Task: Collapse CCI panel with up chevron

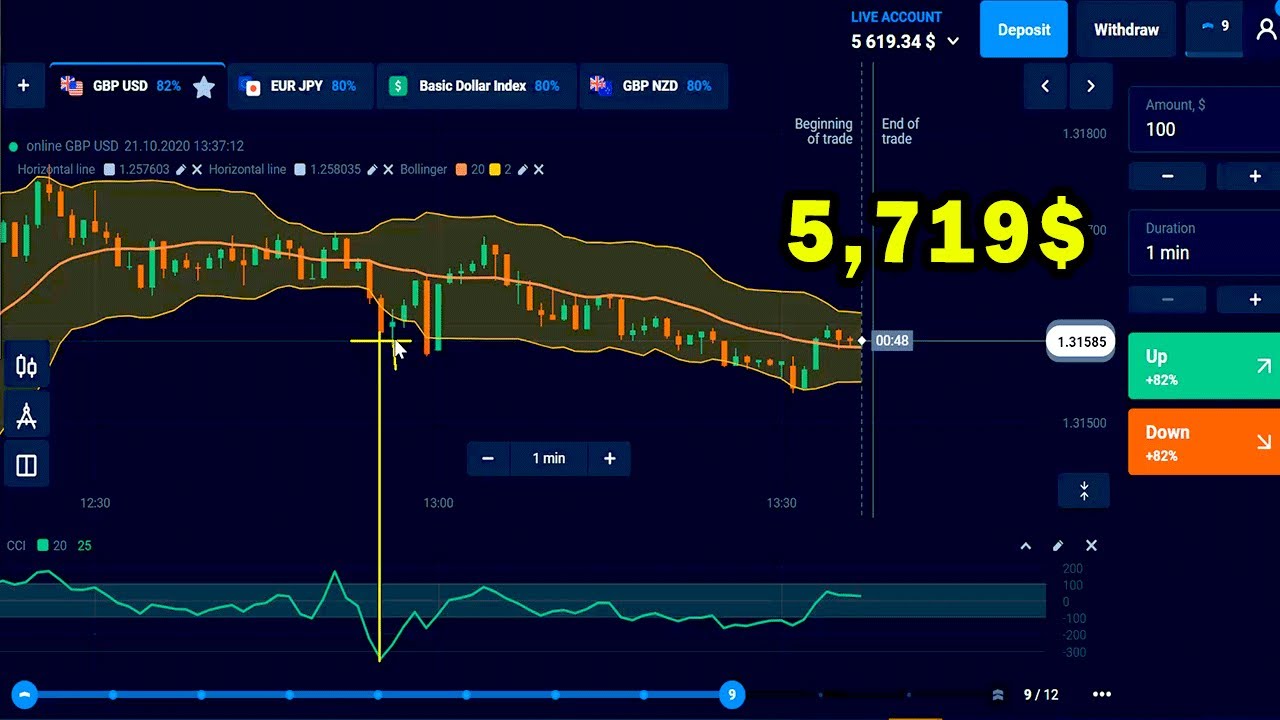Action: coord(1025,546)
